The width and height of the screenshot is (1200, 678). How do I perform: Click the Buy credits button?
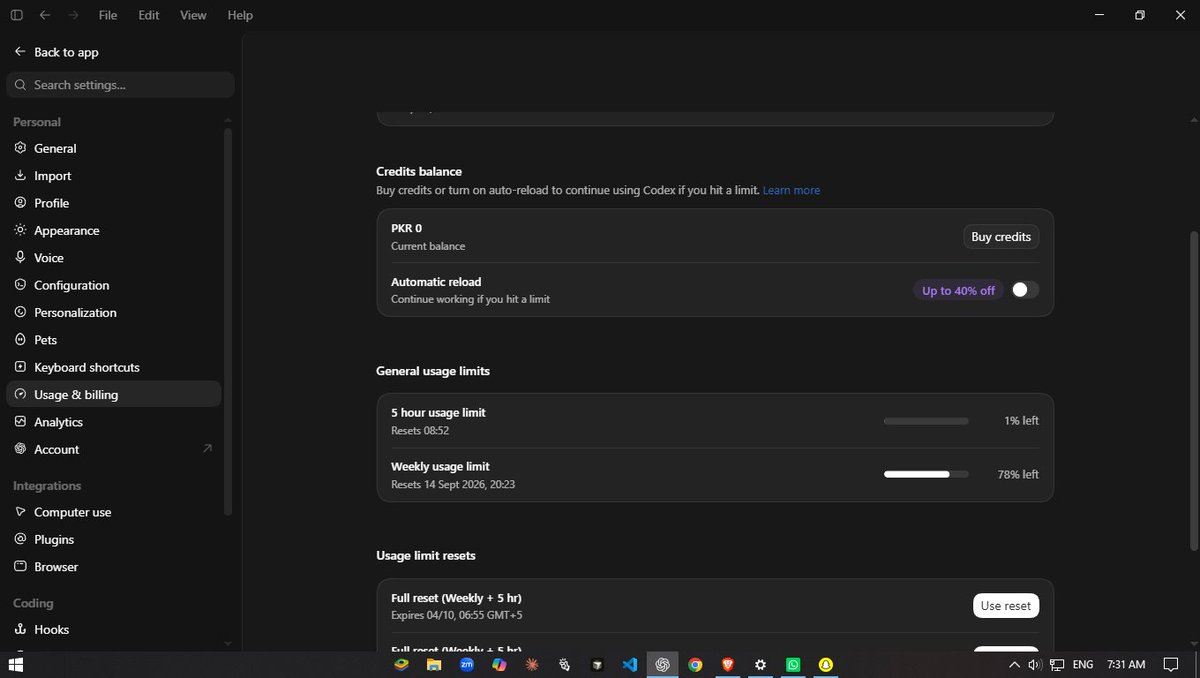tap(1001, 237)
